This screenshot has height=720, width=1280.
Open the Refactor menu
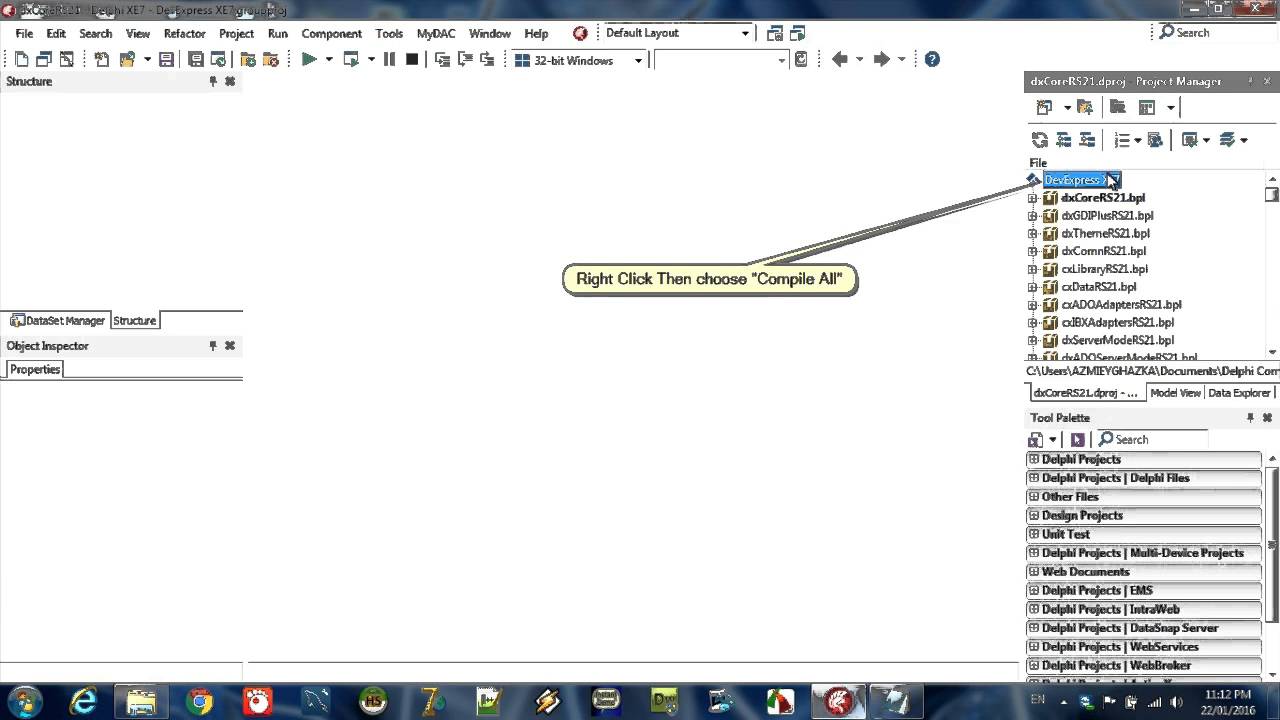(184, 33)
